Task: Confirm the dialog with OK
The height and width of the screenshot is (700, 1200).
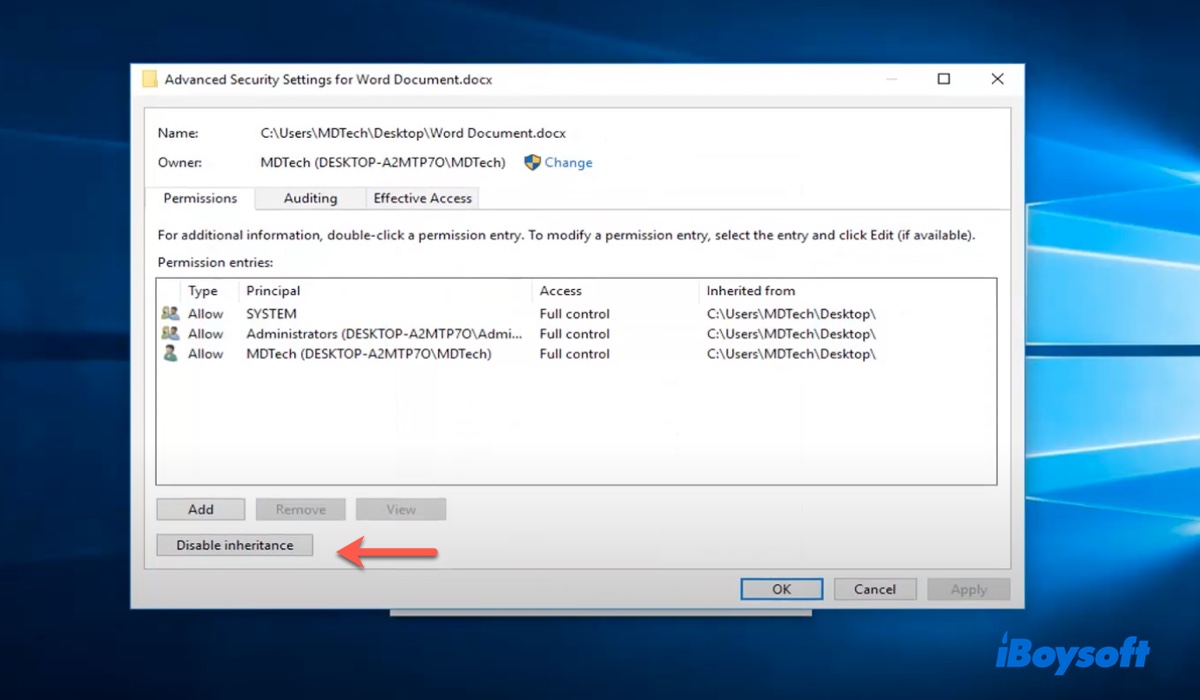Action: pyautogui.click(x=781, y=589)
